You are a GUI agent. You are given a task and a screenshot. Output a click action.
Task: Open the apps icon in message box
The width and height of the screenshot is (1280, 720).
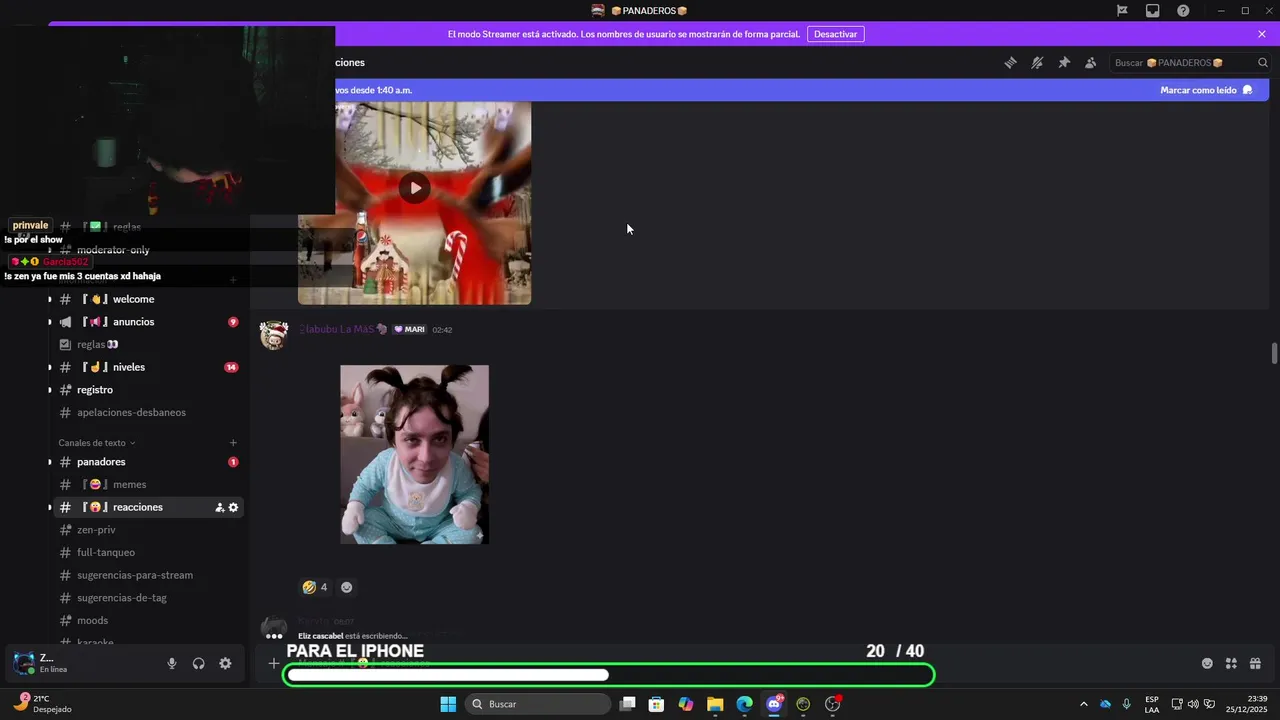tap(1231, 663)
